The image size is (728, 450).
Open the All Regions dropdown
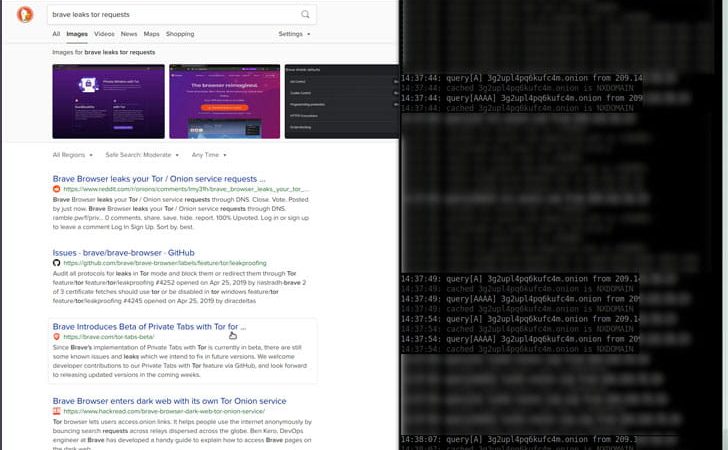click(72, 155)
